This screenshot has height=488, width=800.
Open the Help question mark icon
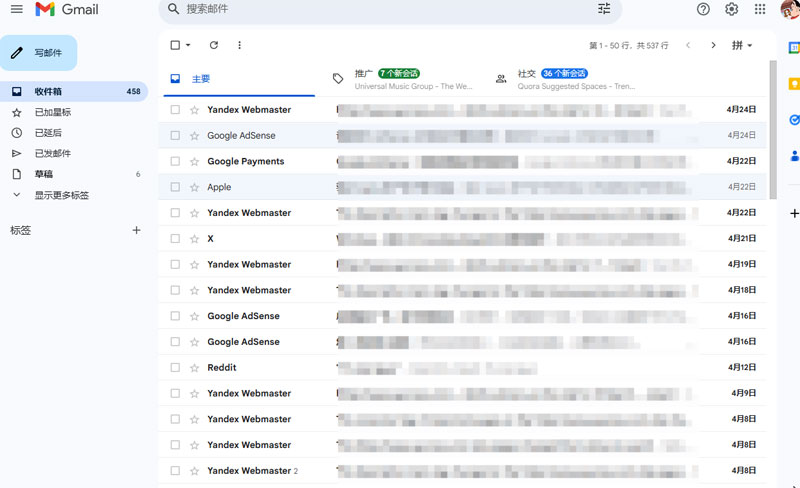[x=703, y=9]
